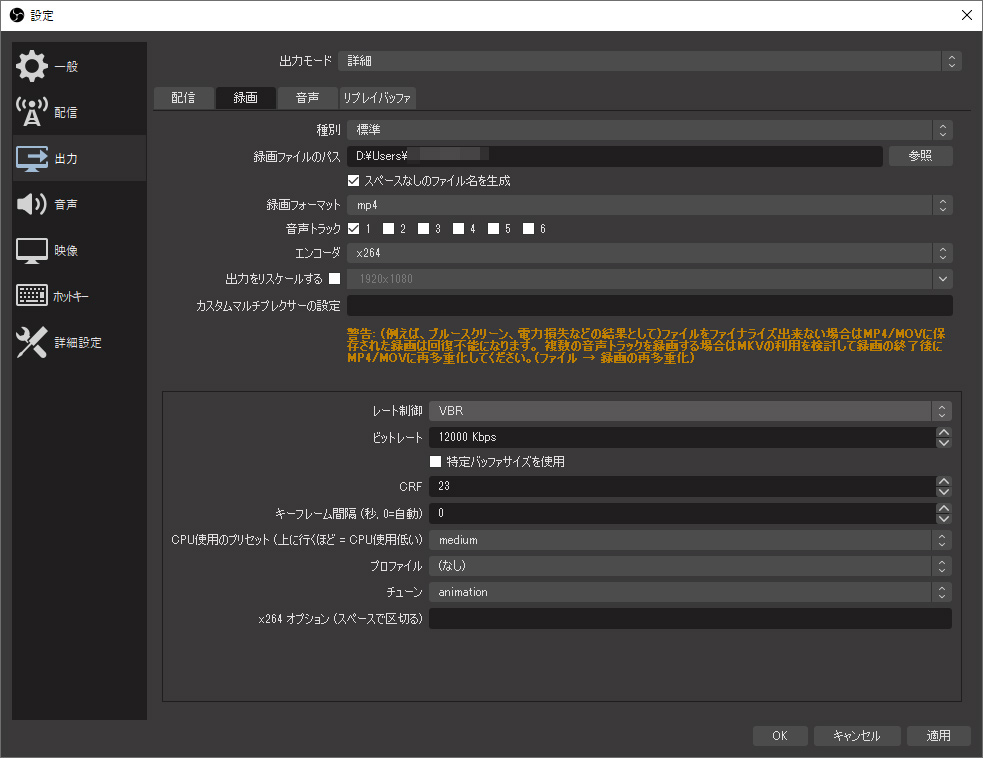This screenshot has height=758, width=983.
Task: Enable audio track 2 checkbox
Action: click(x=389, y=229)
